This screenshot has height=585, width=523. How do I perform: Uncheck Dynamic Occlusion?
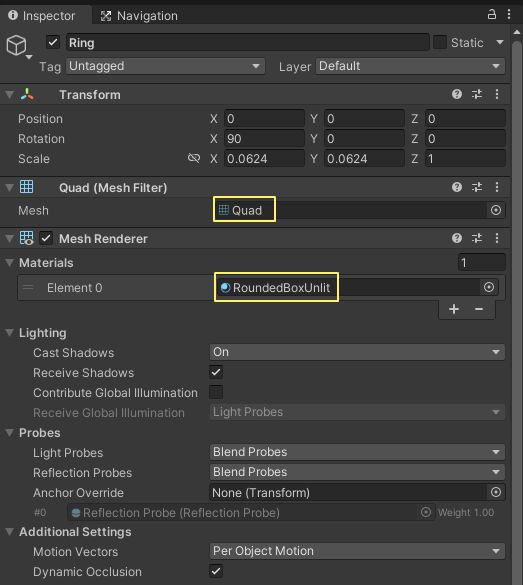click(x=216, y=571)
